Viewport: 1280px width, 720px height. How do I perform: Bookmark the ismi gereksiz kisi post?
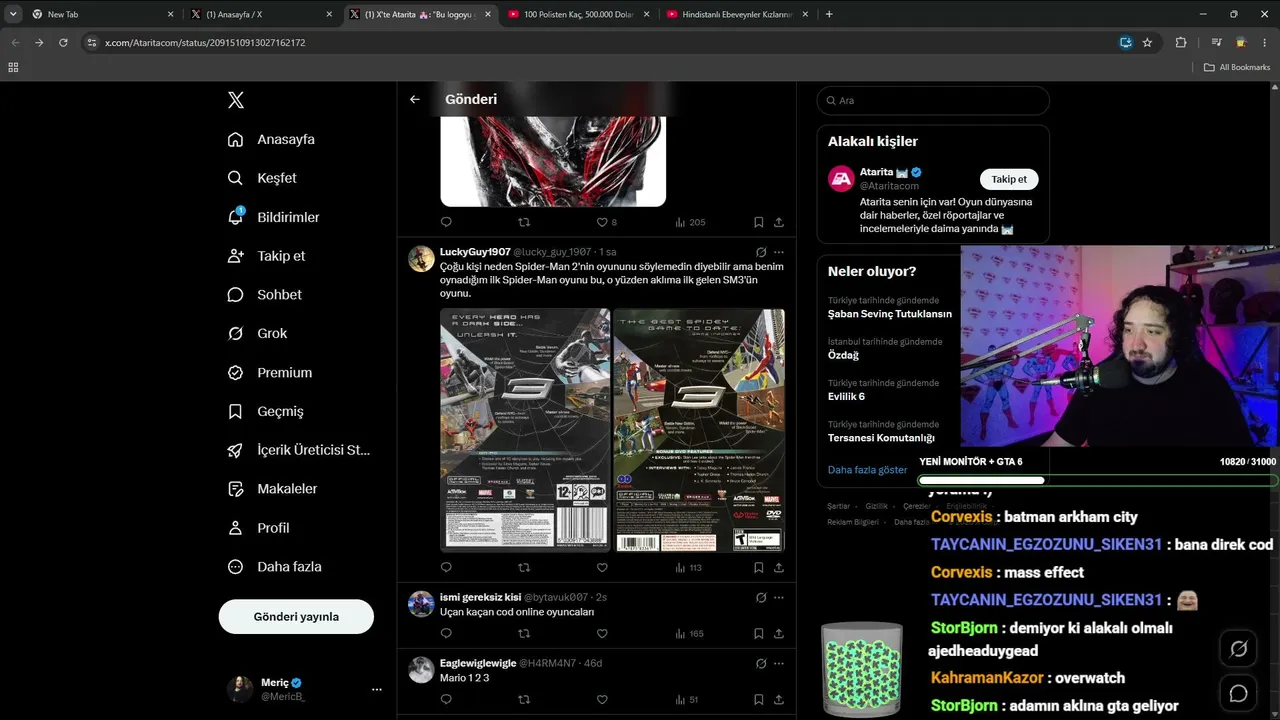758,633
